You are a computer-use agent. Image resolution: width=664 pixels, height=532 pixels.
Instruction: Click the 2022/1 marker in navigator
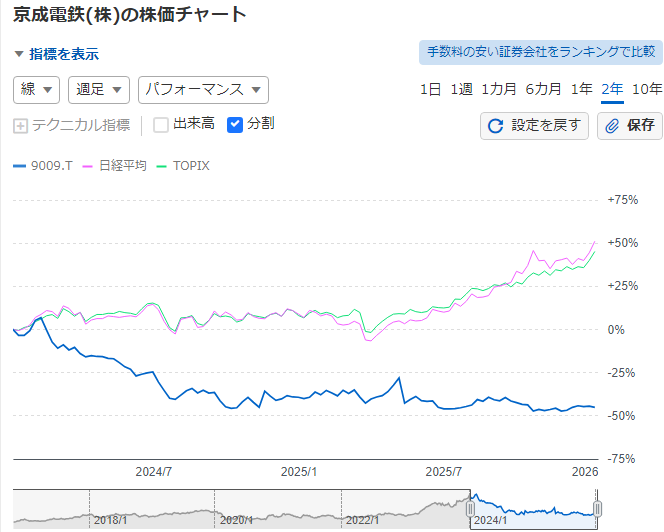click(x=362, y=520)
